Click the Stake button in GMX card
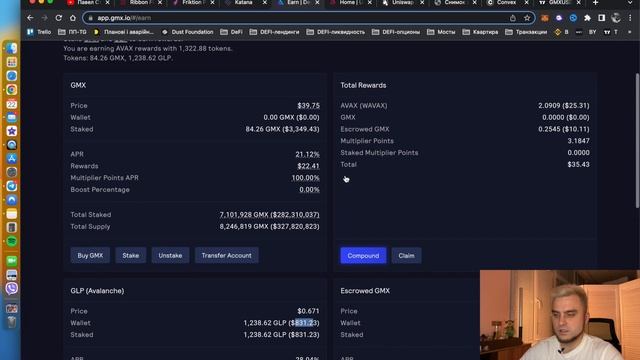Image resolution: width=640 pixels, height=360 pixels. 131,256
